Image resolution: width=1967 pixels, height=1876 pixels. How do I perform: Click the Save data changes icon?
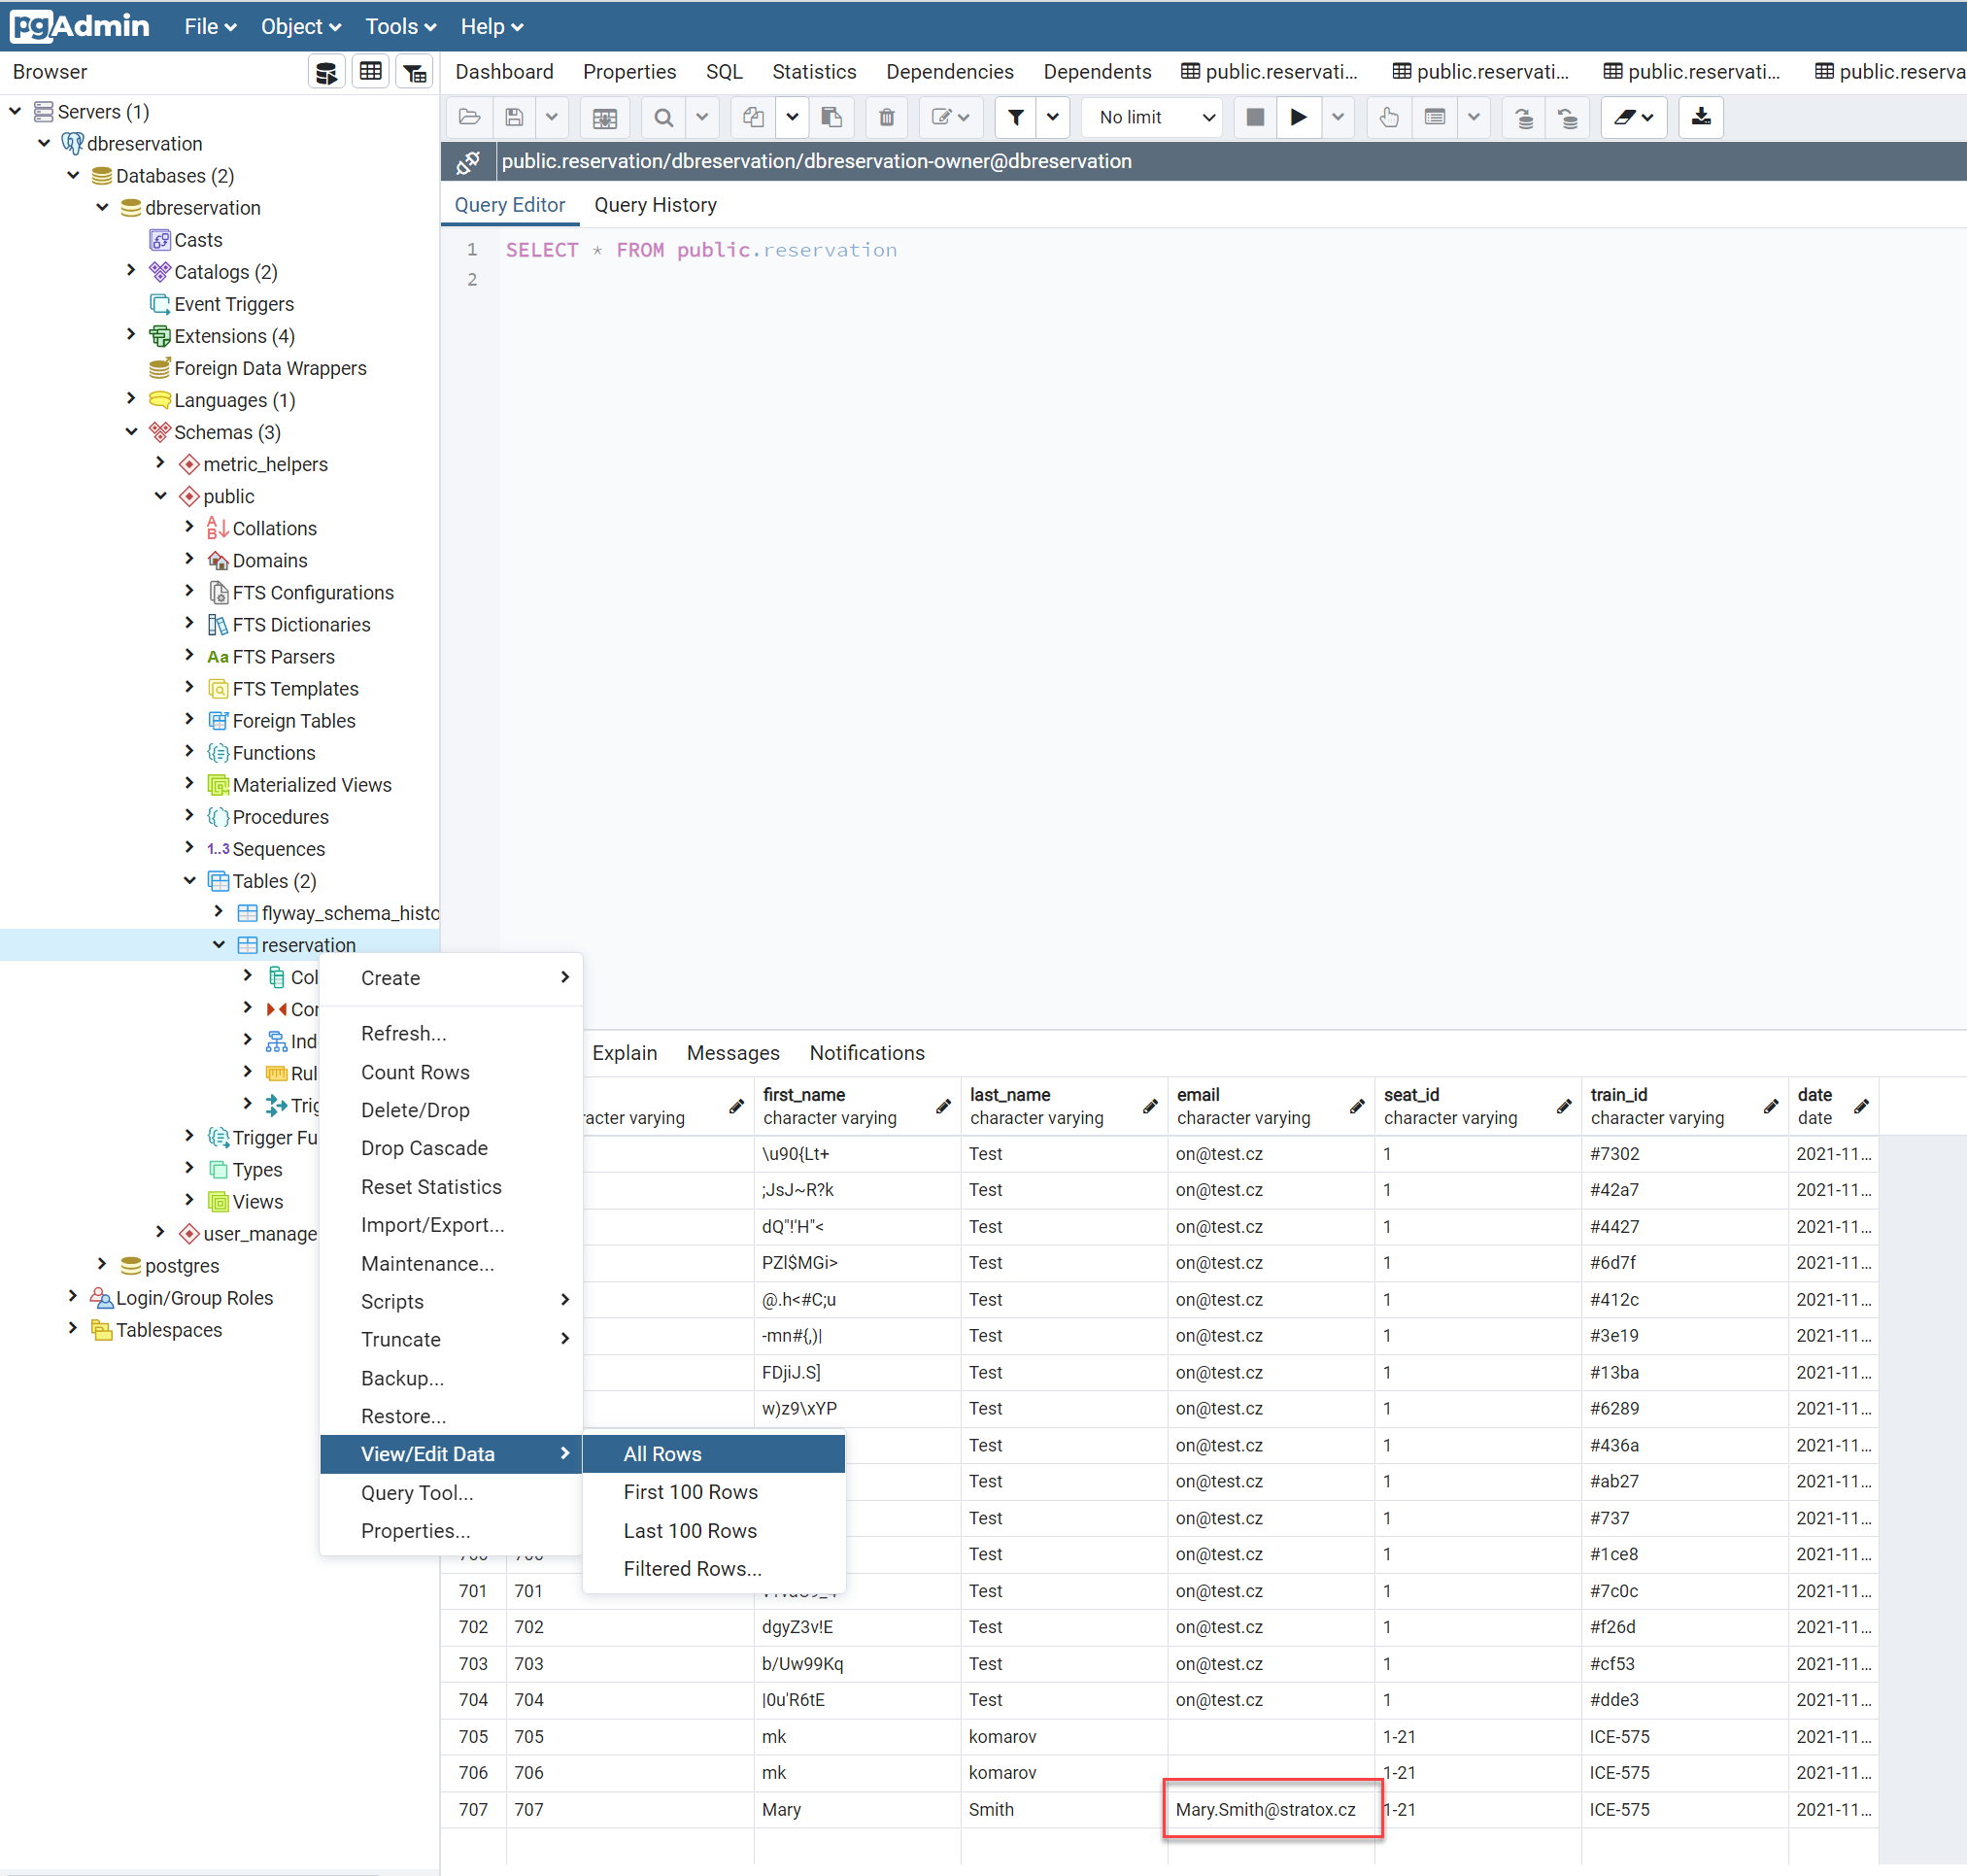605,117
